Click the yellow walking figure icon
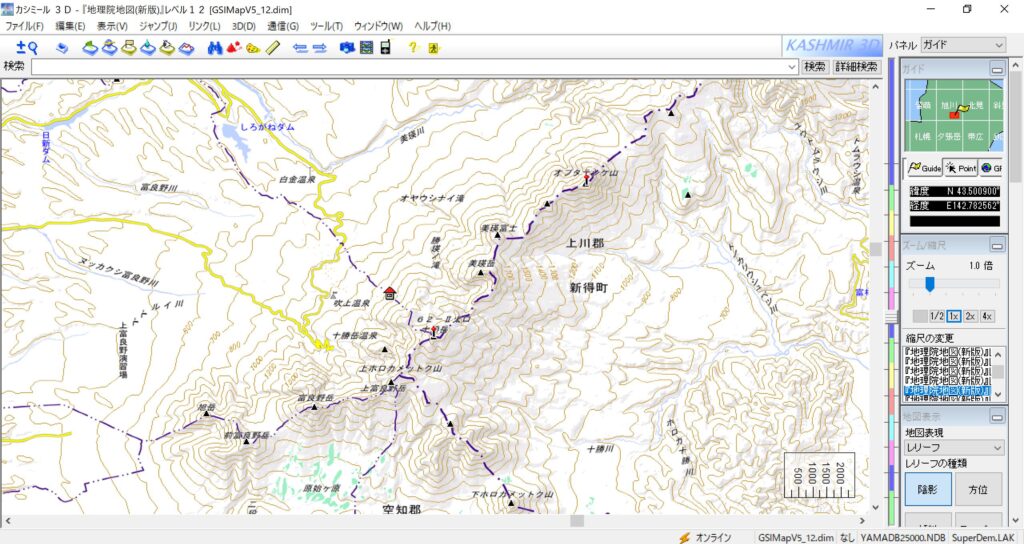This screenshot has height=544, width=1024. pos(433,48)
